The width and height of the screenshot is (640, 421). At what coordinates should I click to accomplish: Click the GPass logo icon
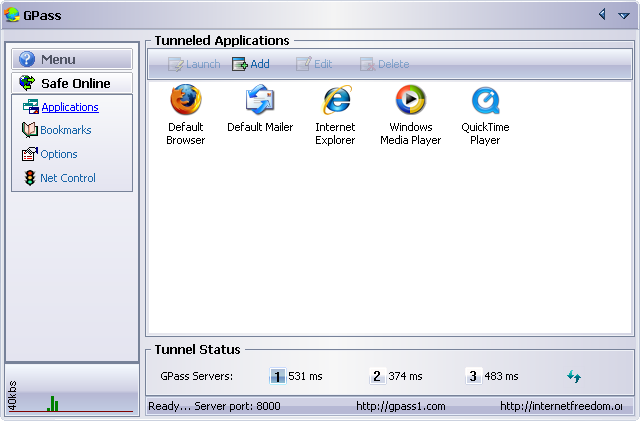[x=12, y=15]
